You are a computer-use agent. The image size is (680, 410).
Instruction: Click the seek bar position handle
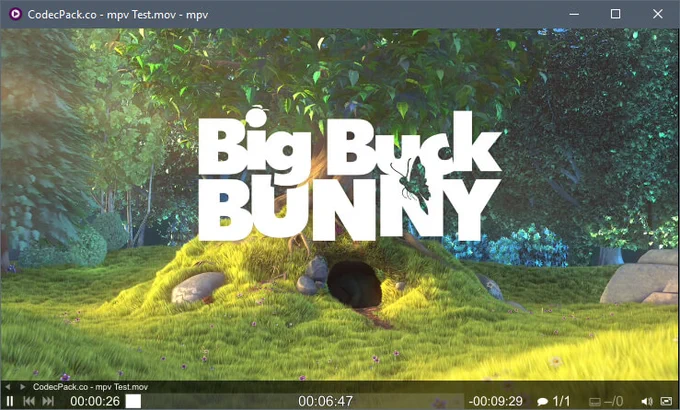134,401
